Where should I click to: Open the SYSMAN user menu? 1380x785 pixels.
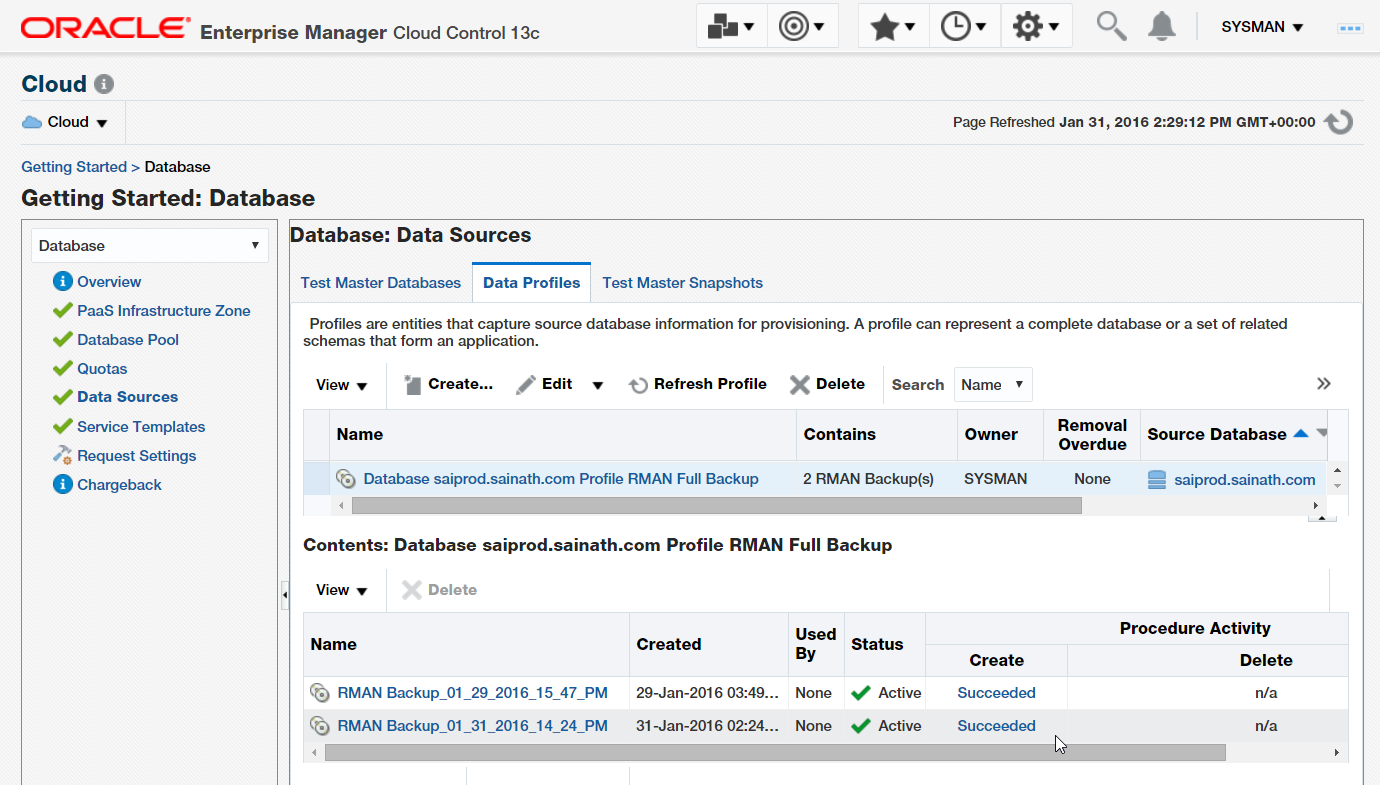(x=1262, y=27)
